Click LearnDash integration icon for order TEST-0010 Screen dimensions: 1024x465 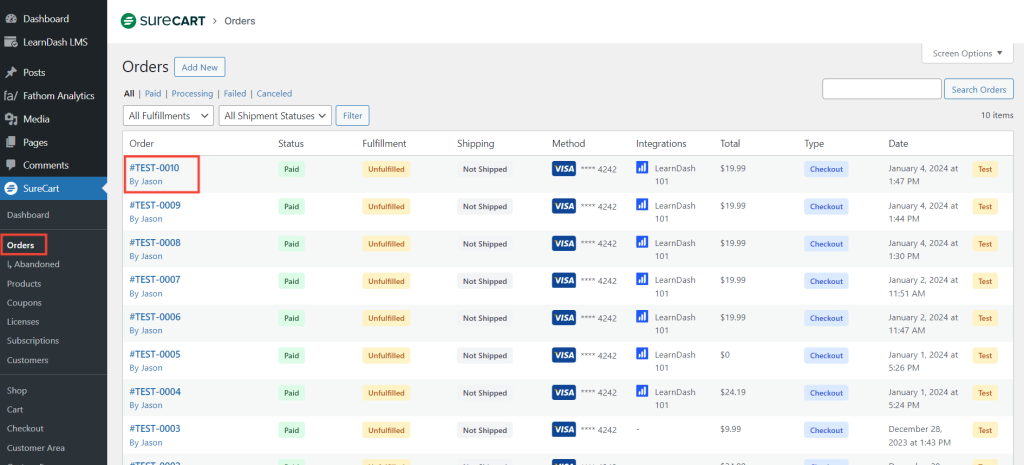[642, 168]
